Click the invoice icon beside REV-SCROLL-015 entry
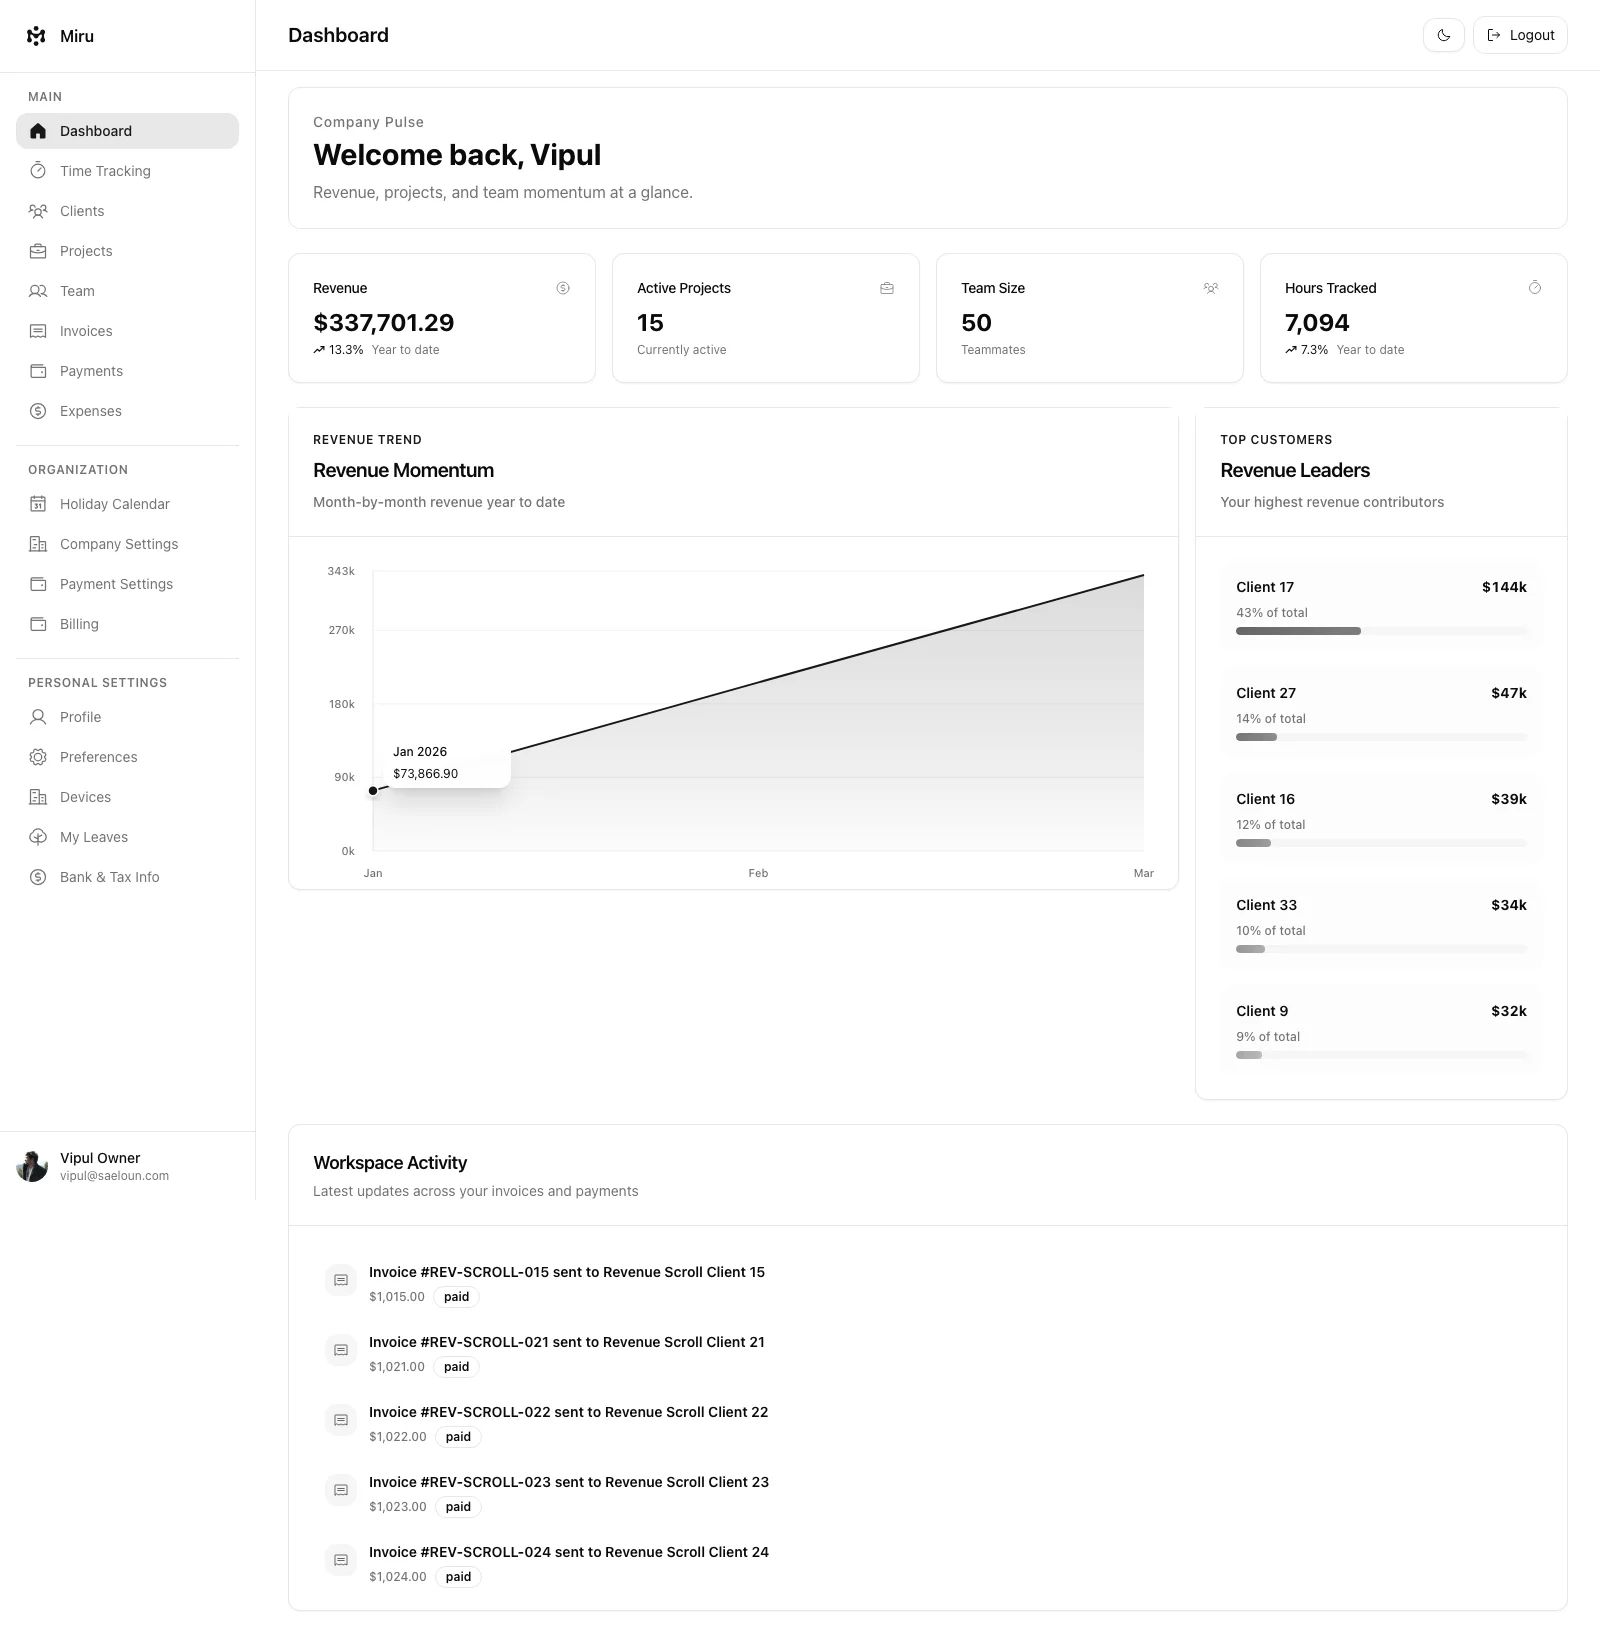This screenshot has height=1643, width=1600. coord(340,1280)
